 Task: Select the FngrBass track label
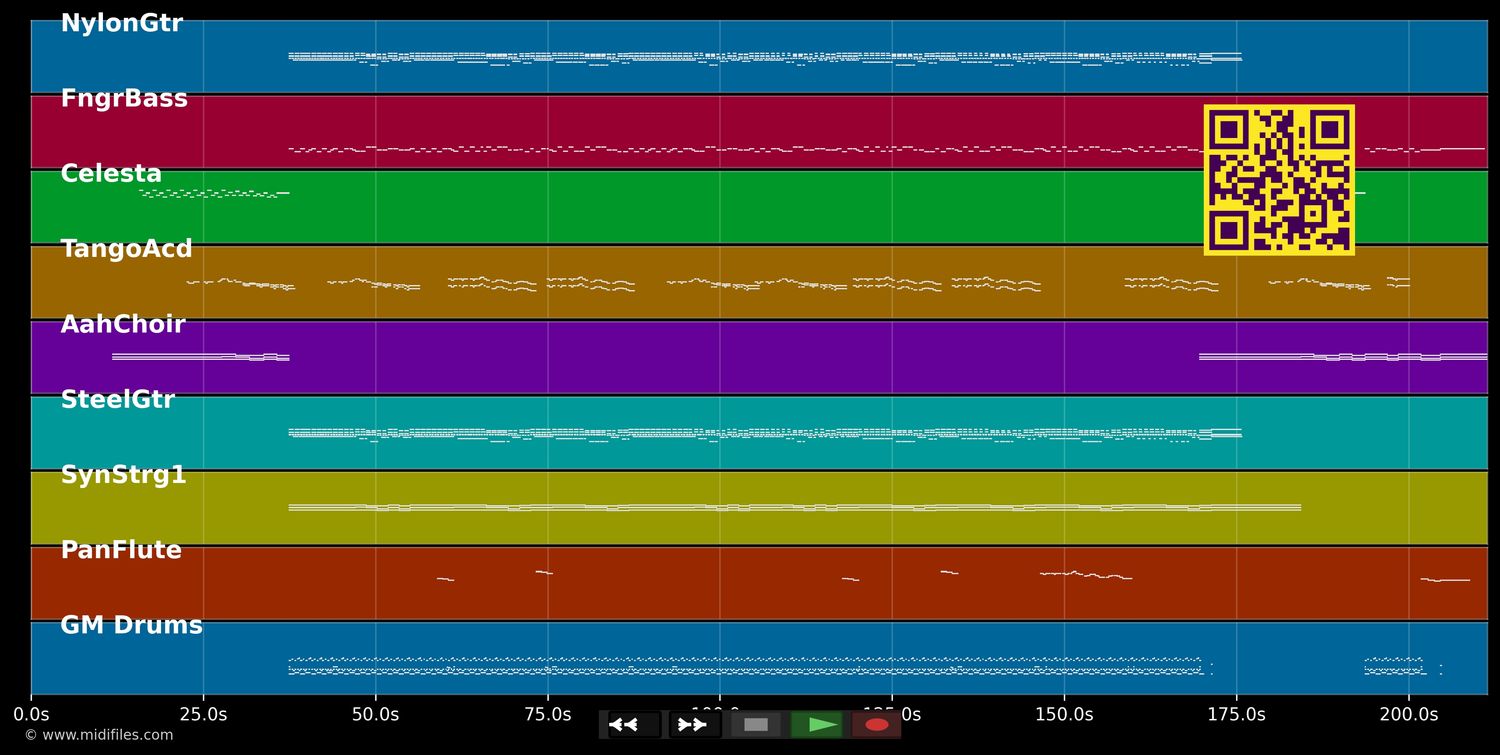click(x=124, y=99)
